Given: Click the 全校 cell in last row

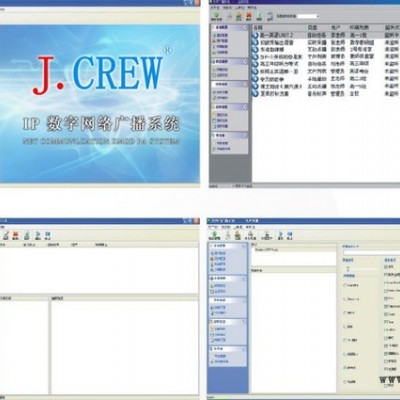Looking at the screenshot, I should tap(354, 94).
